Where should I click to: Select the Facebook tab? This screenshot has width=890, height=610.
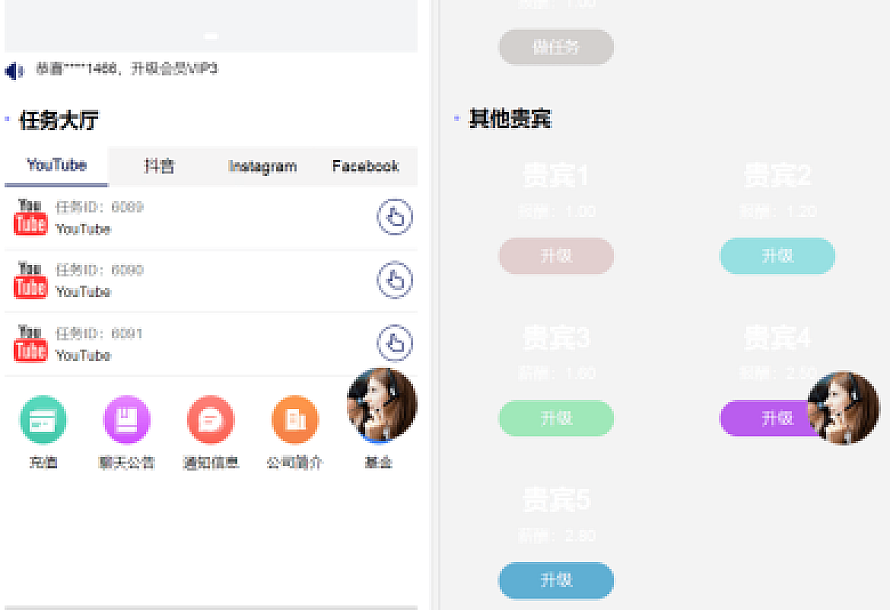point(365,166)
